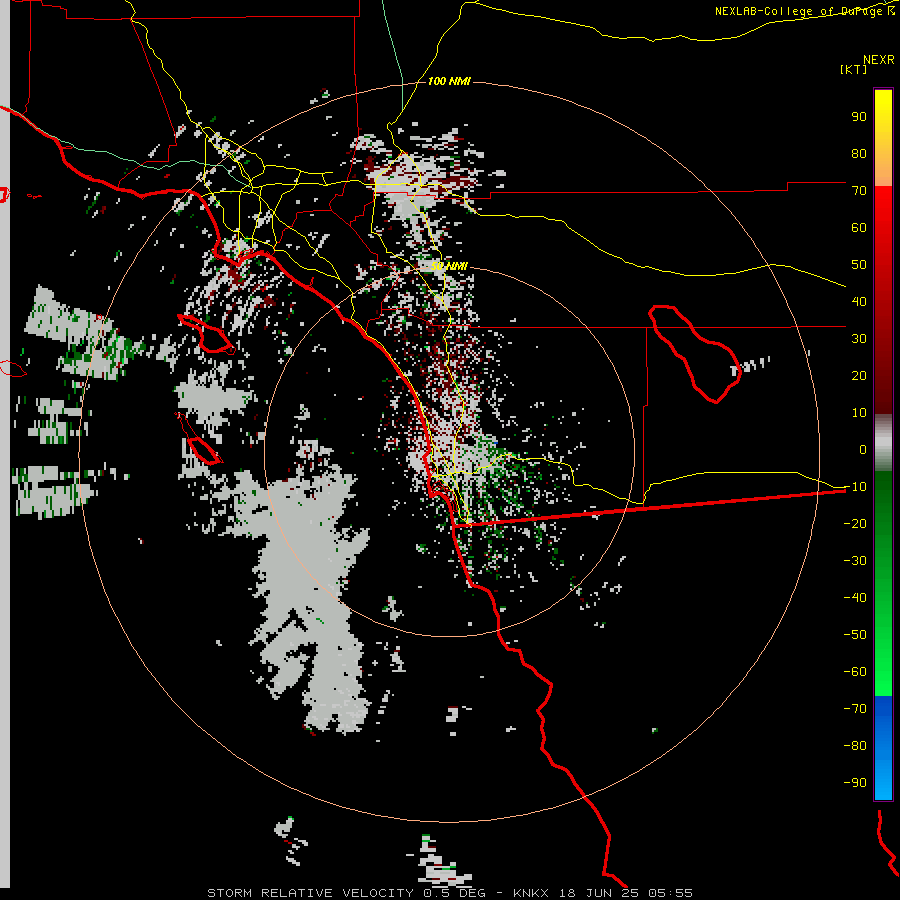
Task: Click the 60 value on the velocity scale
Action: tap(859, 227)
